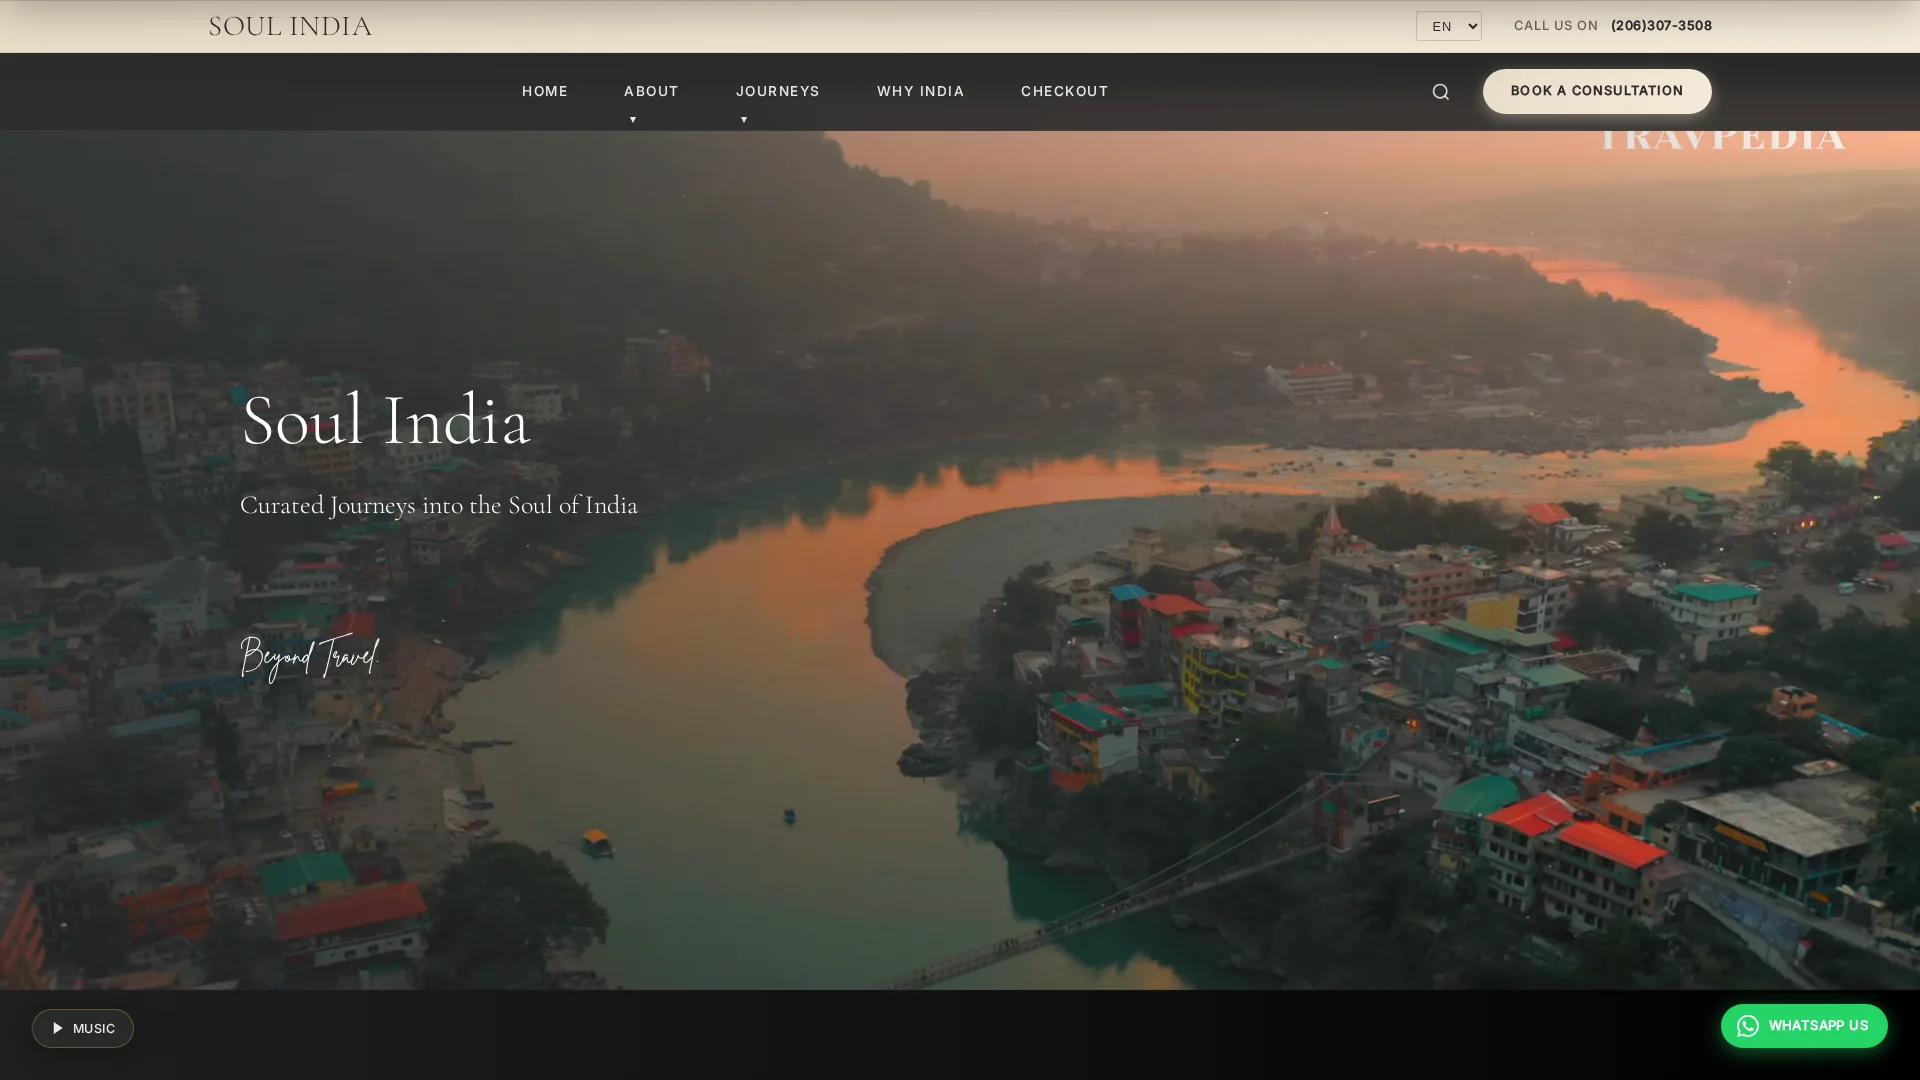Viewport: 1920px width, 1080px height.
Task: Select the About menu label
Action: click(651, 92)
